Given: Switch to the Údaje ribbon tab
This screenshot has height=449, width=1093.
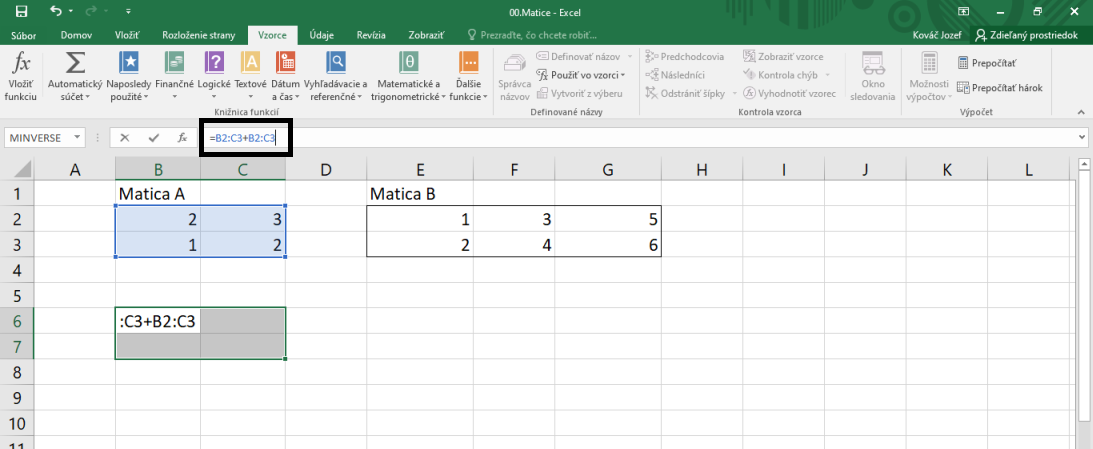Looking at the screenshot, I should 321,34.
